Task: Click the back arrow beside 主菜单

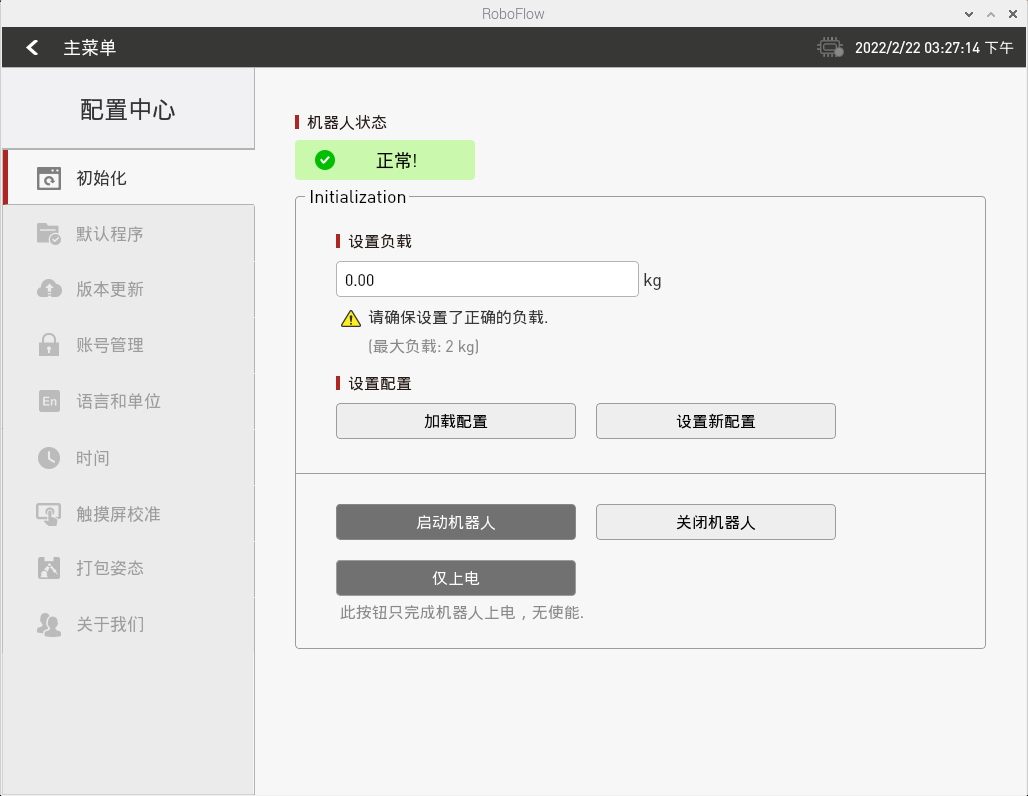Action: pos(33,47)
